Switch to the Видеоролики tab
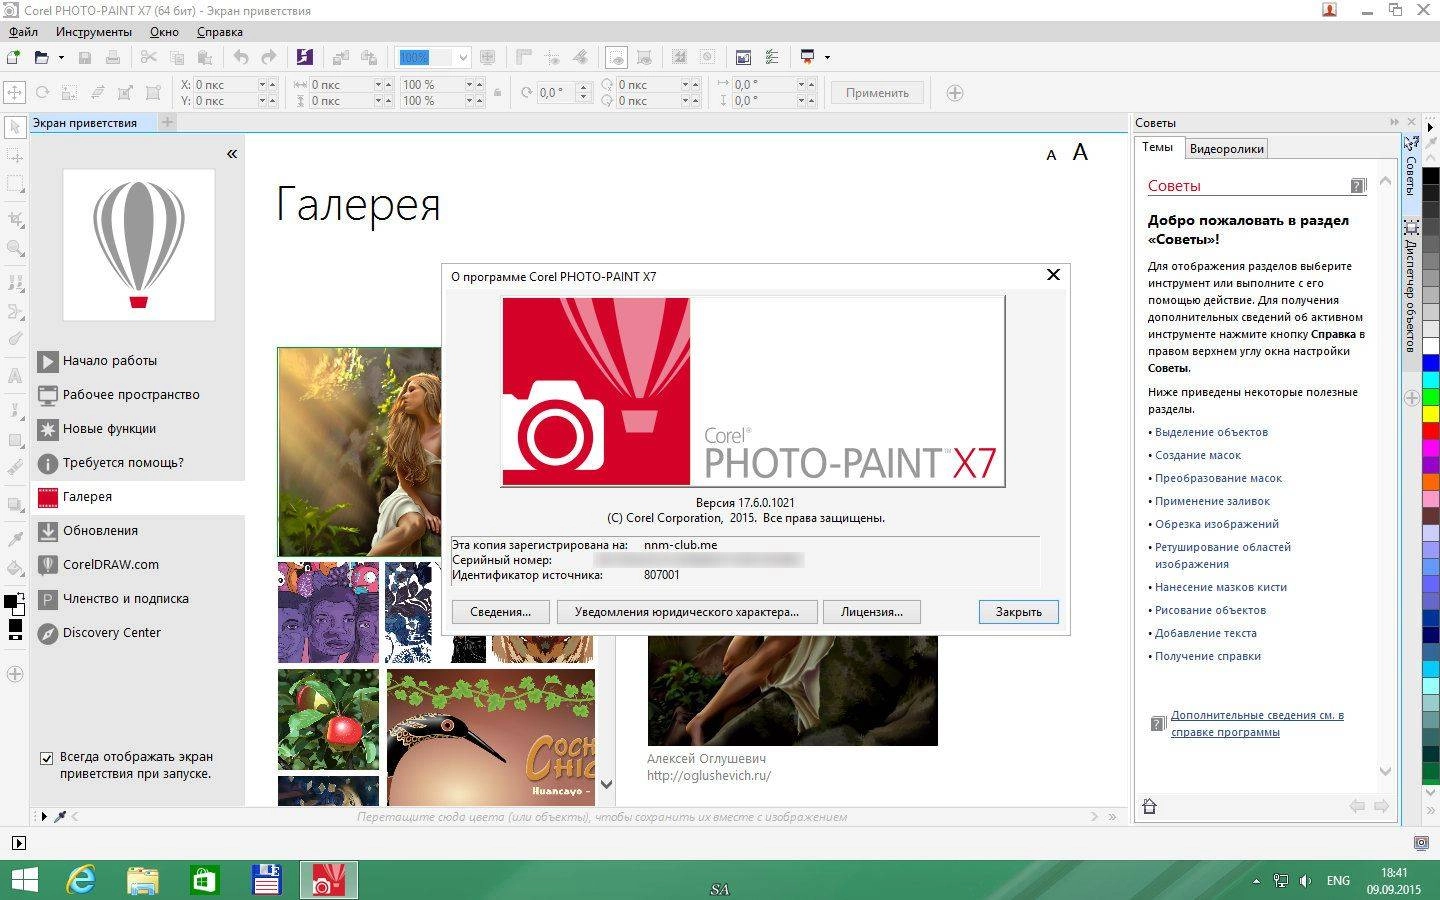1440x900 pixels. tap(1226, 149)
